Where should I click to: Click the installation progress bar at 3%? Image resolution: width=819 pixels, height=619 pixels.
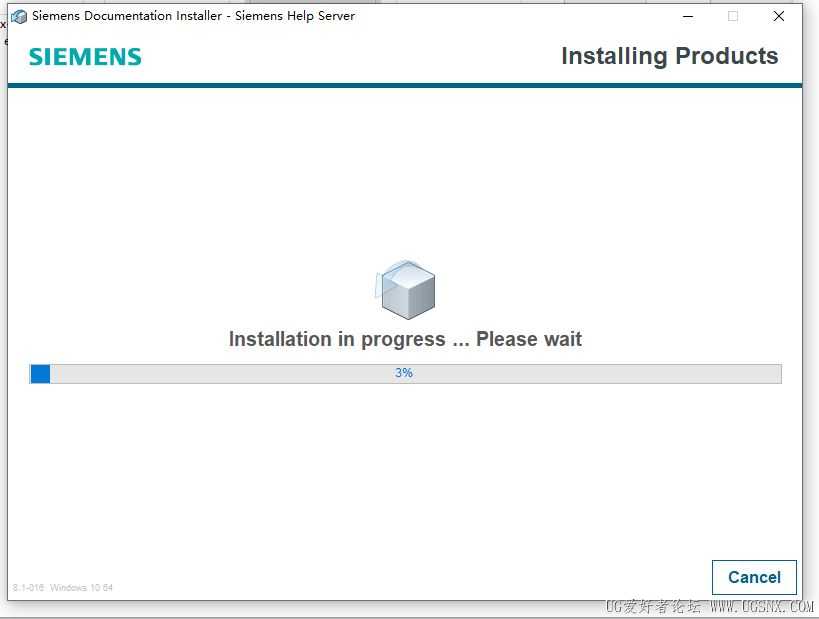405,374
